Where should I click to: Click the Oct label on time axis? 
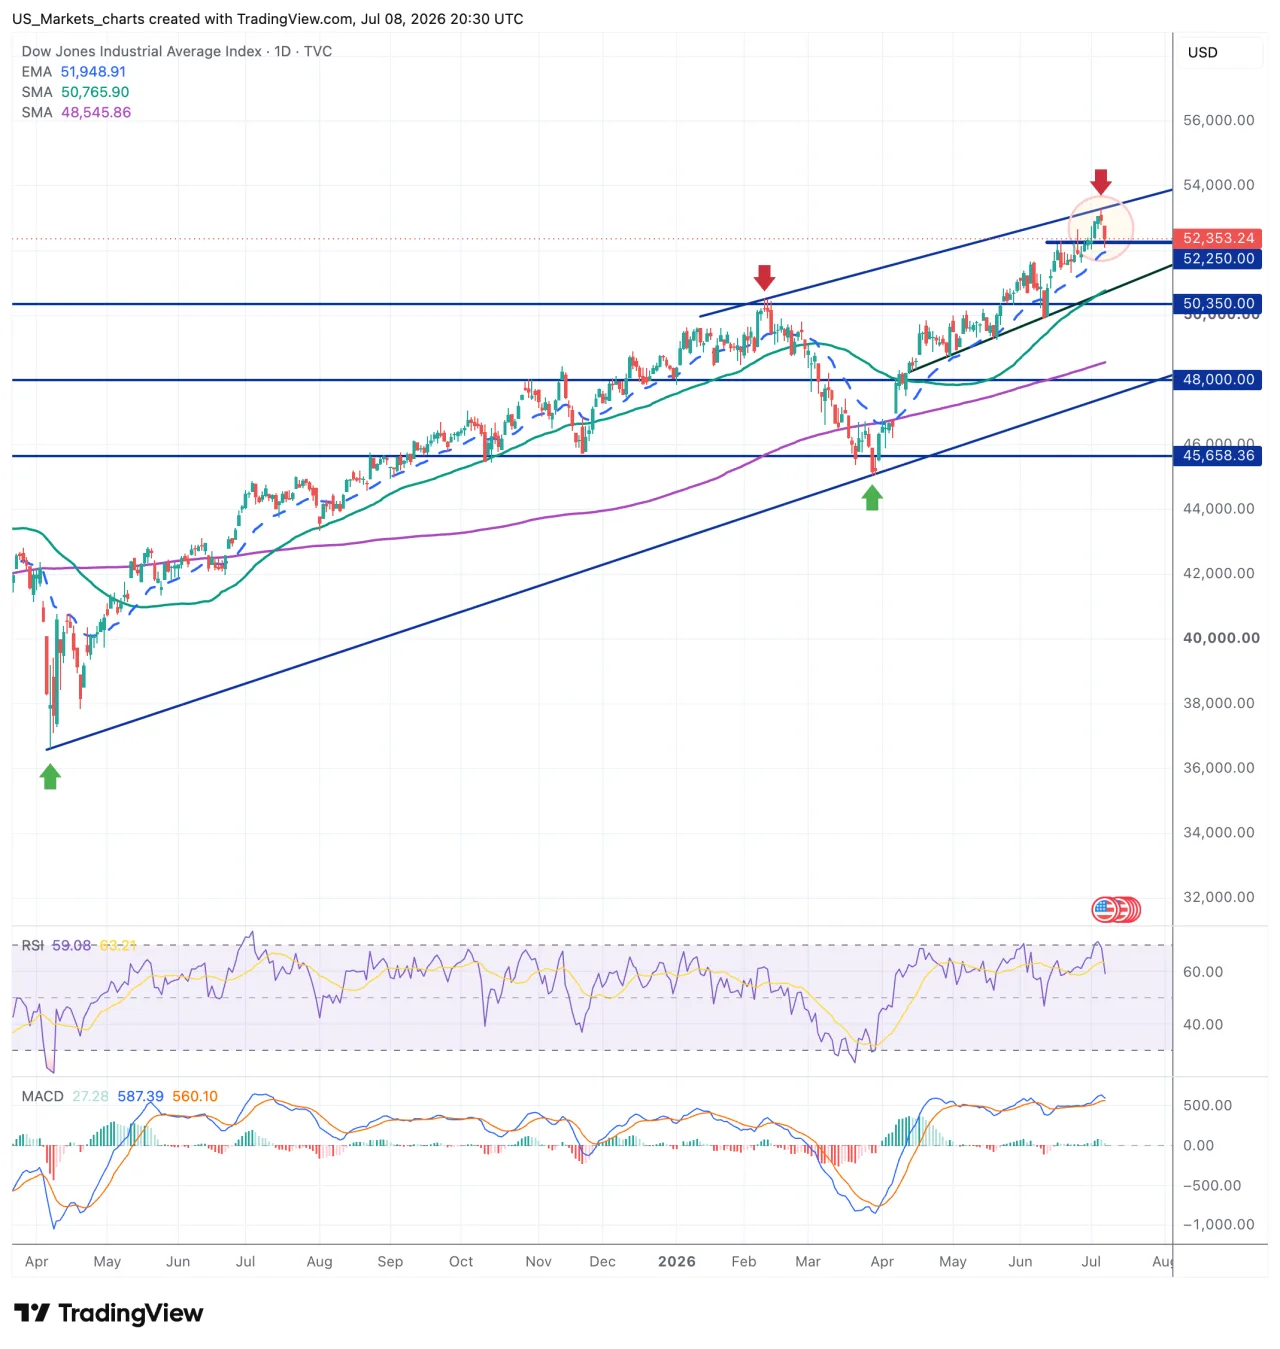[x=461, y=1262]
